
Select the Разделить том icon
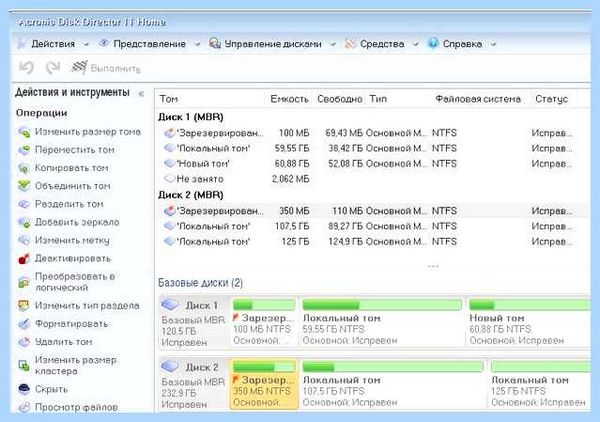24,204
